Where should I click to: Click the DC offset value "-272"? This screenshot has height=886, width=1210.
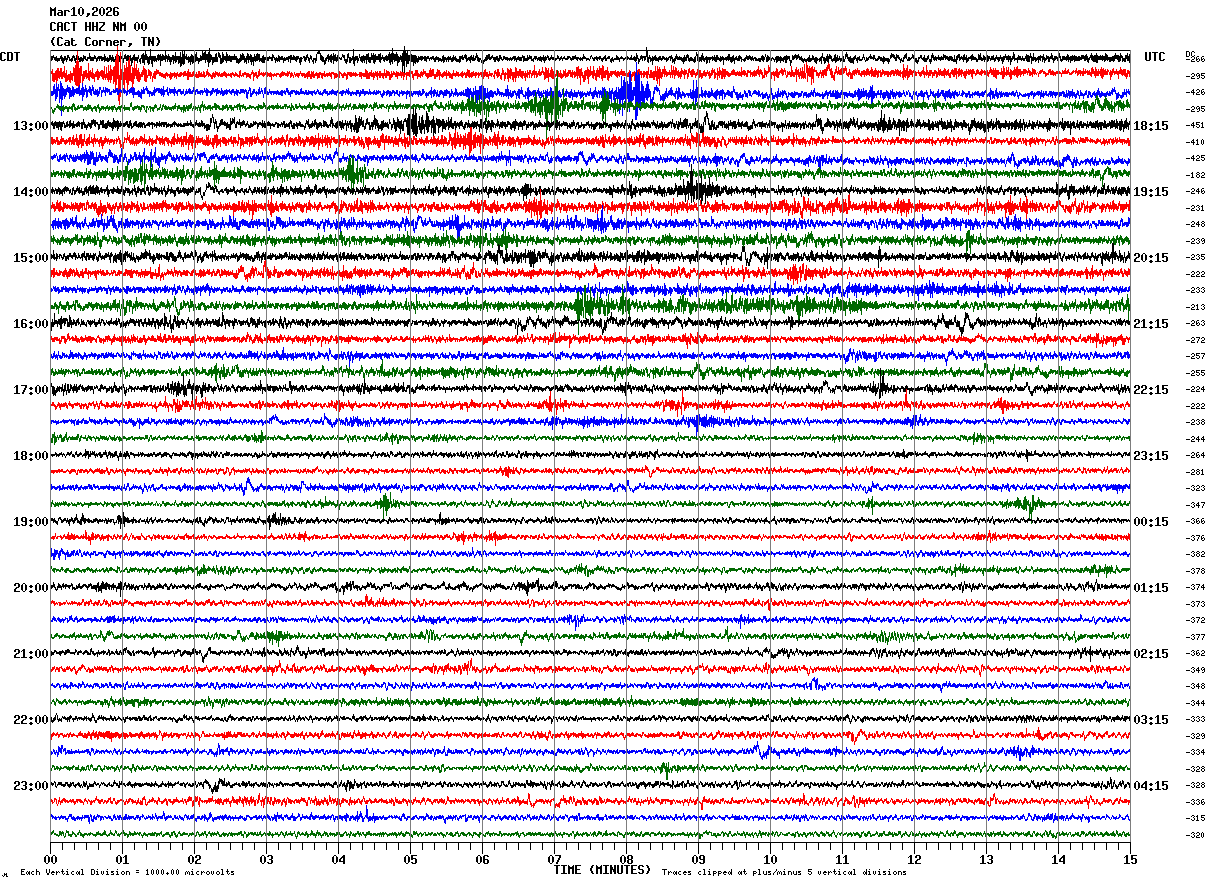click(x=1195, y=340)
